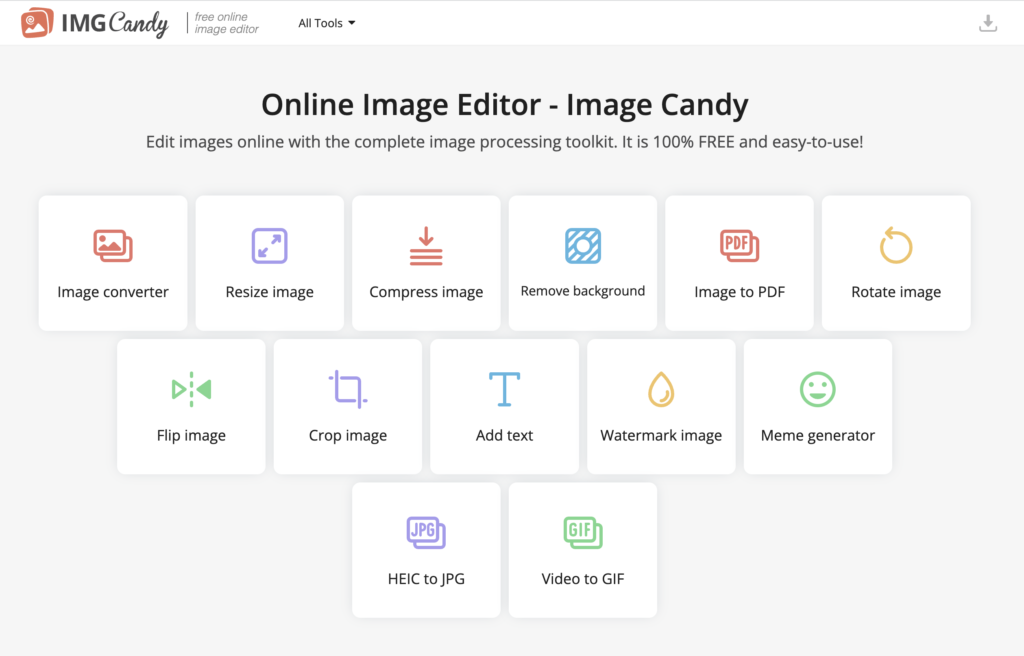This screenshot has height=656, width=1024.
Task: Select the Compress image label
Action: (426, 292)
